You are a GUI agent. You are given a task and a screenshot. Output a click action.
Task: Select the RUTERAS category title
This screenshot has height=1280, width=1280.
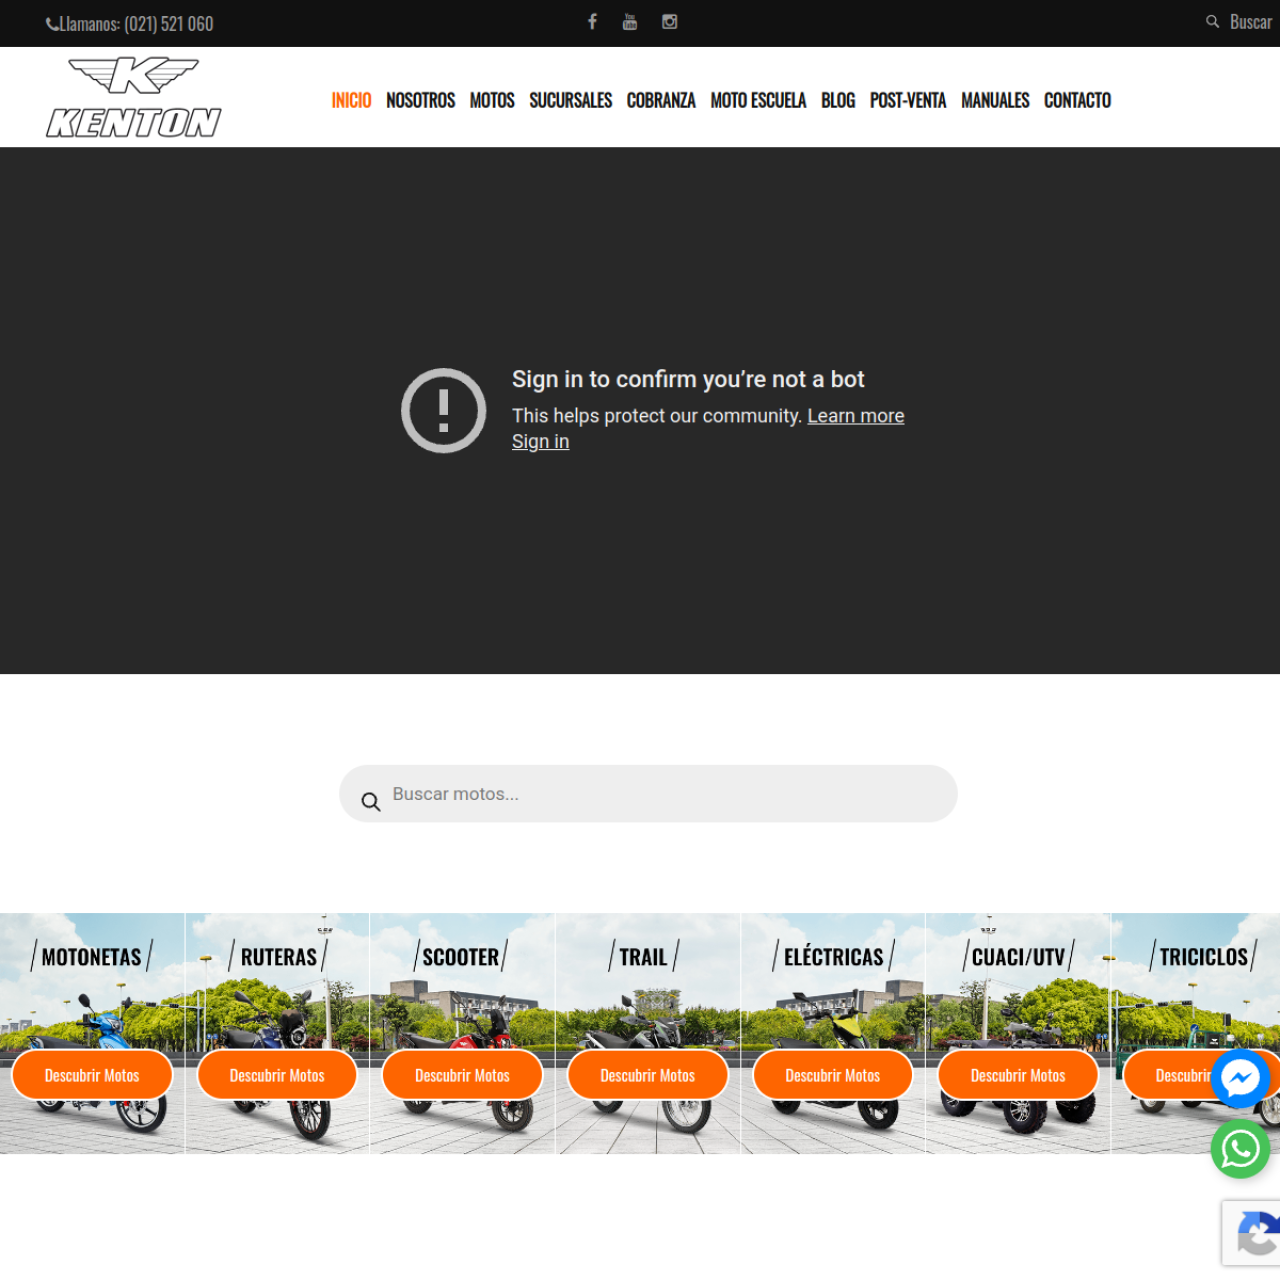pos(278,957)
